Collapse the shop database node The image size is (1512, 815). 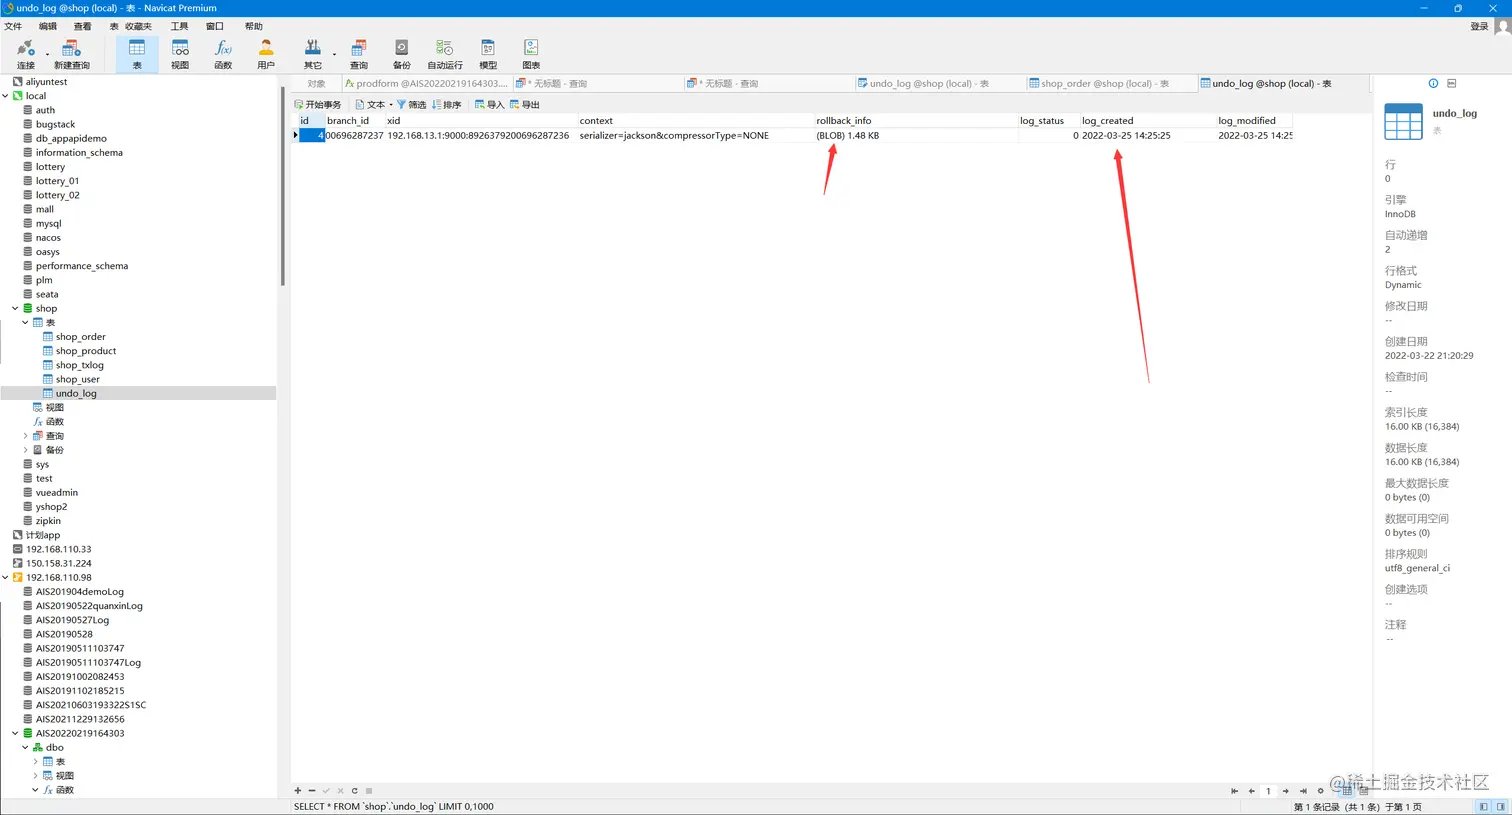pyautogui.click(x=15, y=308)
